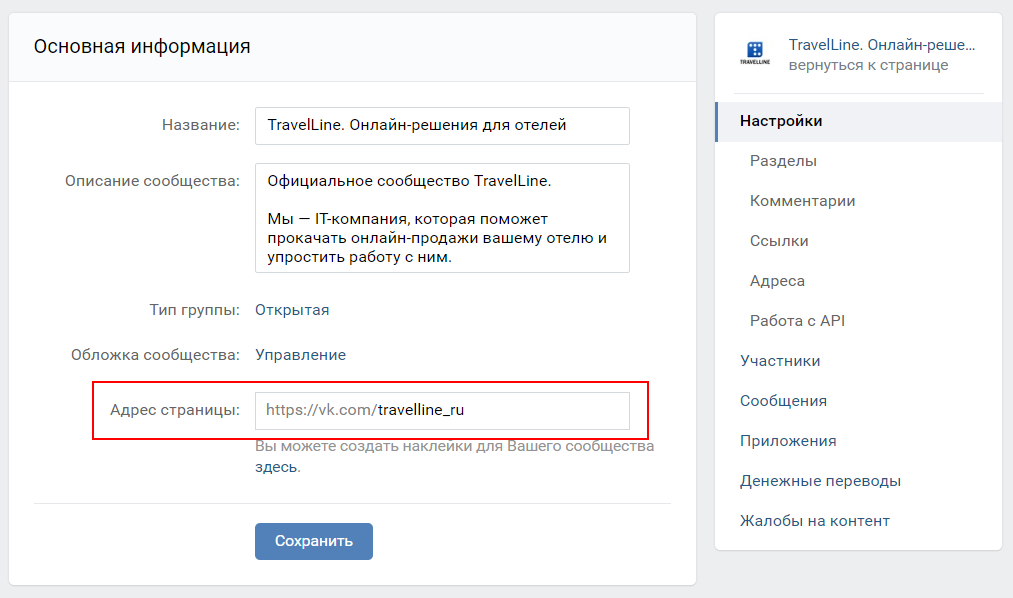This screenshot has width=1013, height=598.
Task: Go to Комментарии settings
Action: pyautogui.click(x=802, y=201)
